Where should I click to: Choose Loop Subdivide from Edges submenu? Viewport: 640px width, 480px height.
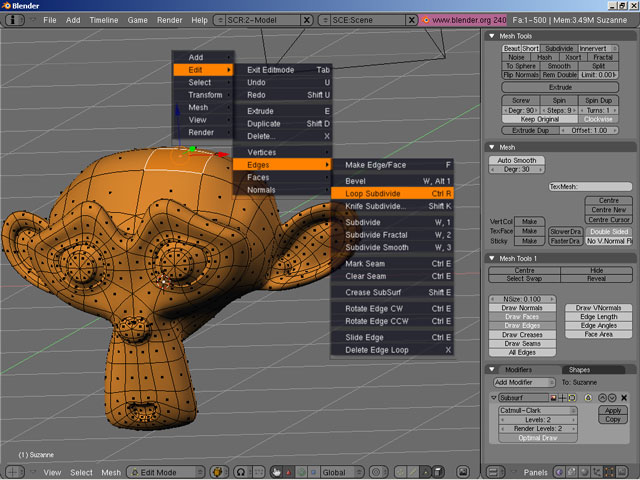[392, 193]
